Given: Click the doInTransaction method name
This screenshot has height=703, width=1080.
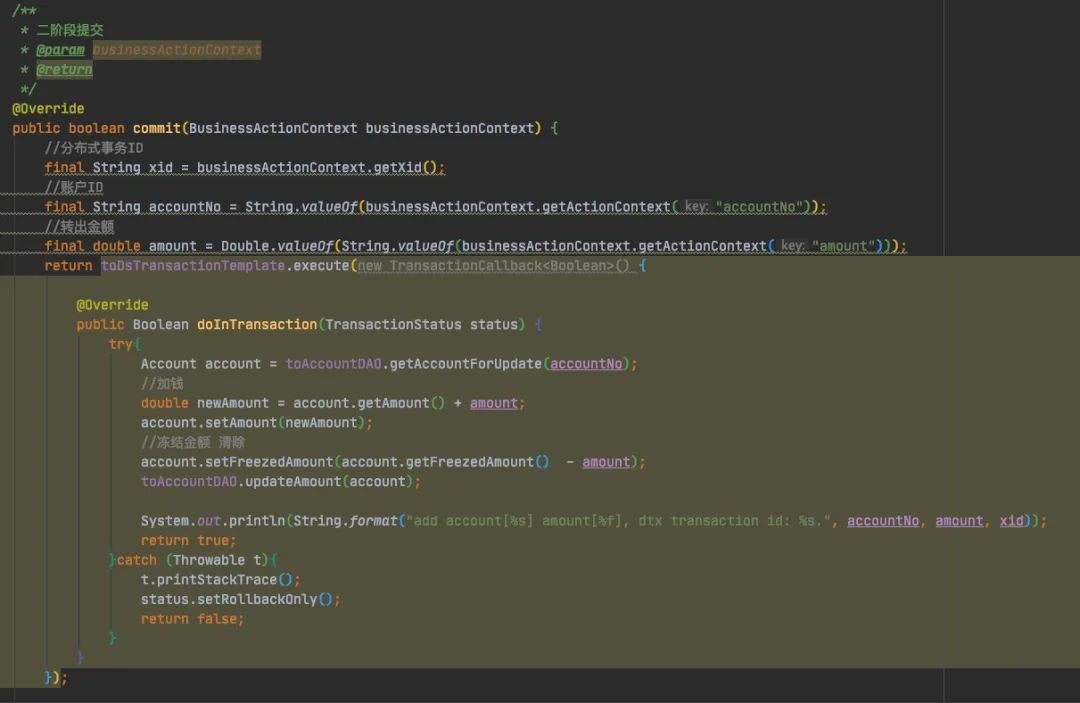Looking at the screenshot, I should 256,324.
